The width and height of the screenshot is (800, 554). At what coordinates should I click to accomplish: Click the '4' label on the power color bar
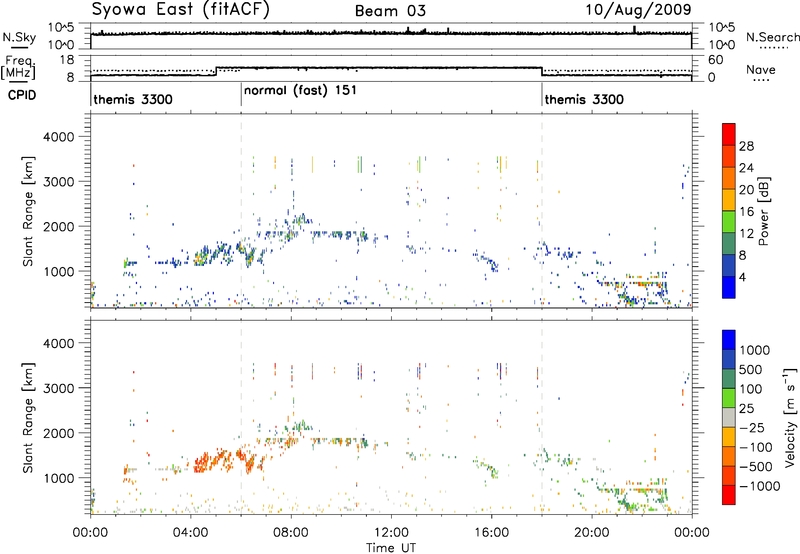[742, 278]
